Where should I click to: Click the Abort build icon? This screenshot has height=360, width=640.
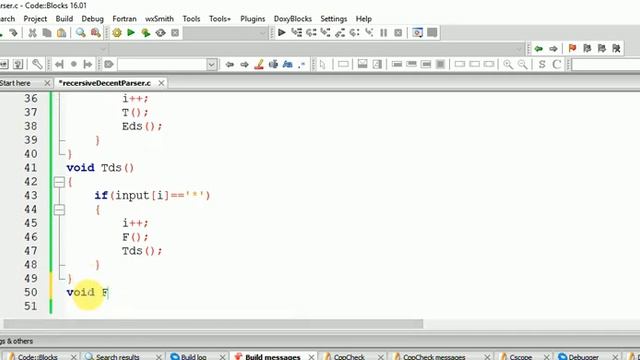(x=175, y=33)
